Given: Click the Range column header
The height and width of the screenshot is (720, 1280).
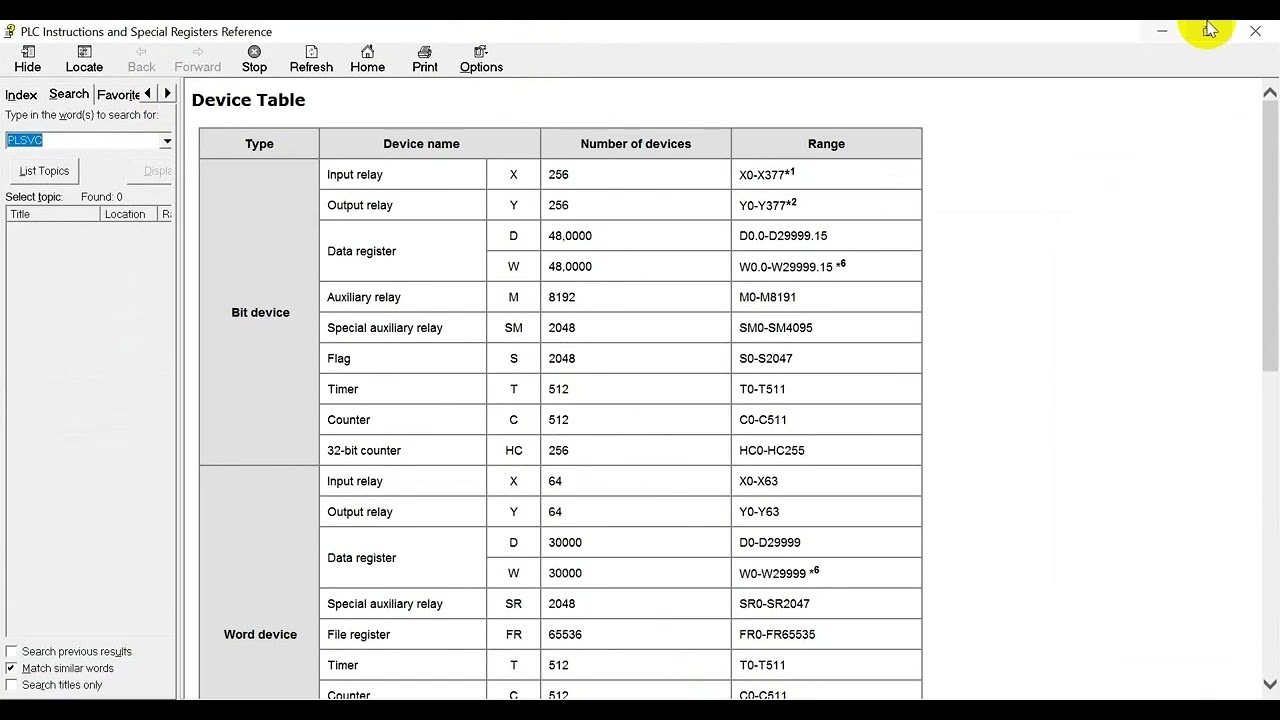Looking at the screenshot, I should point(826,144).
